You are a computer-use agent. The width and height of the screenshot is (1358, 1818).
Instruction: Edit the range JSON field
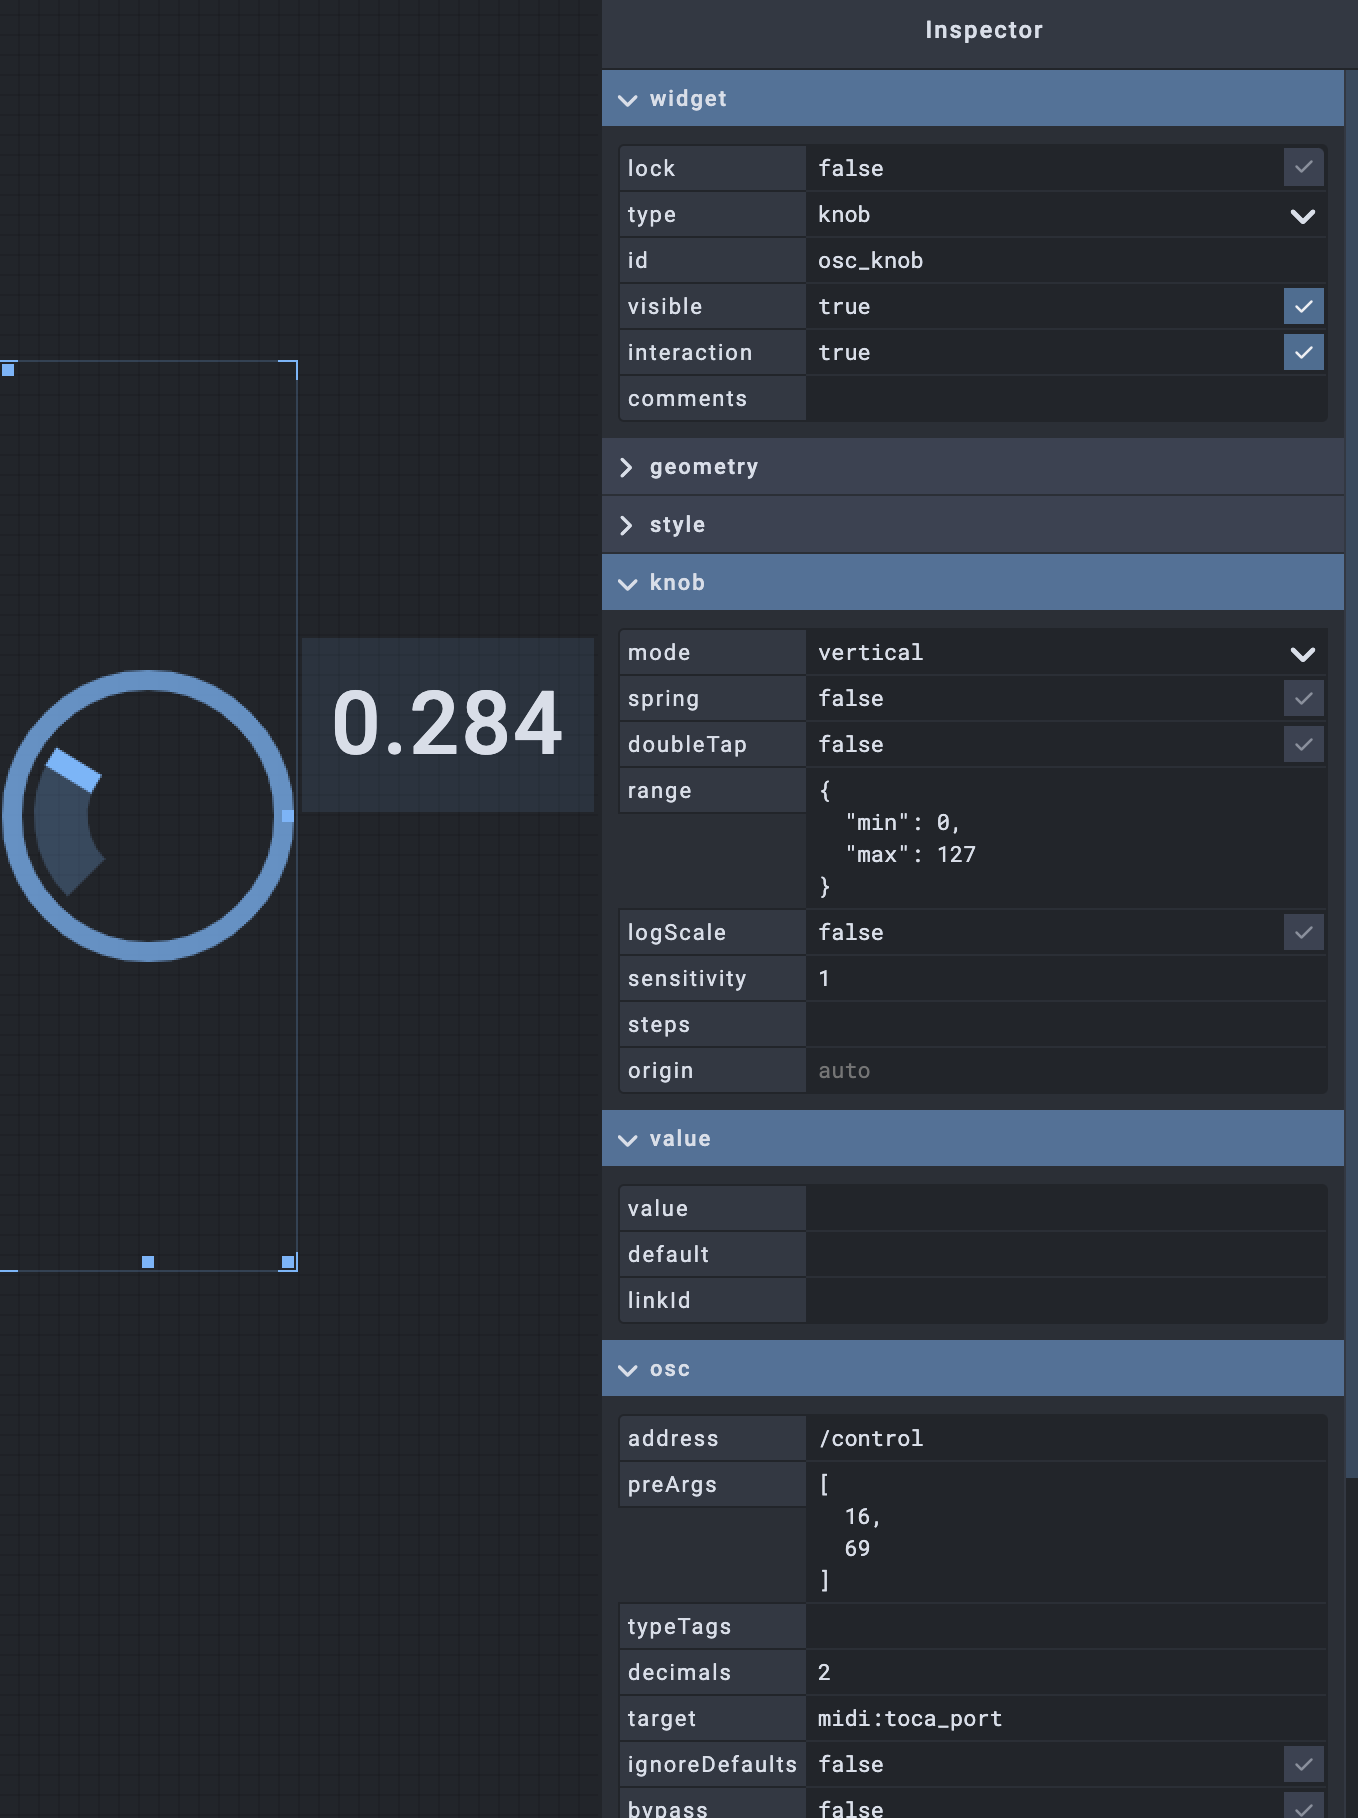[x=1066, y=838]
